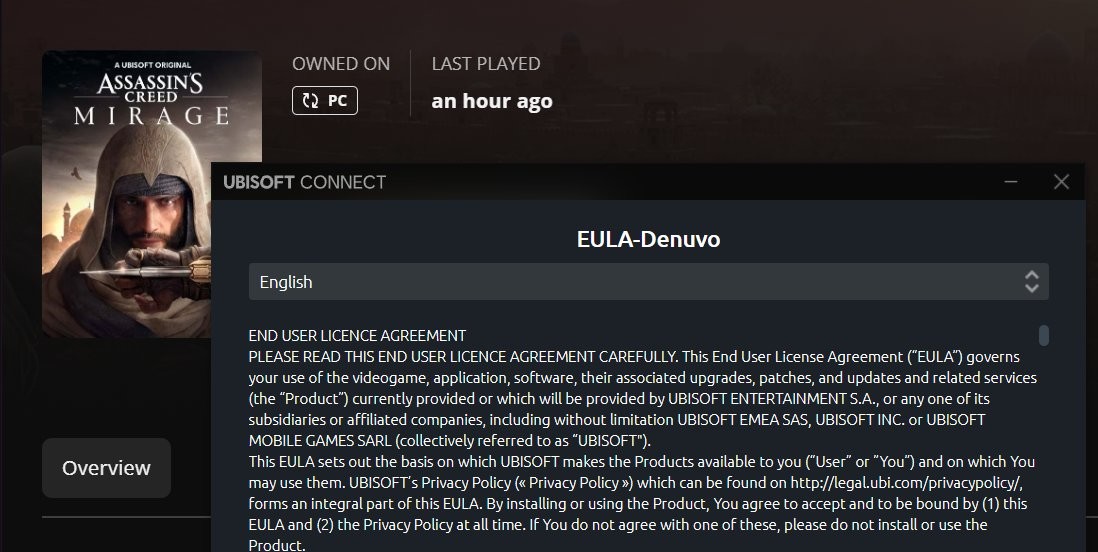Click the OWNED ON label
The height and width of the screenshot is (552, 1098).
point(341,64)
